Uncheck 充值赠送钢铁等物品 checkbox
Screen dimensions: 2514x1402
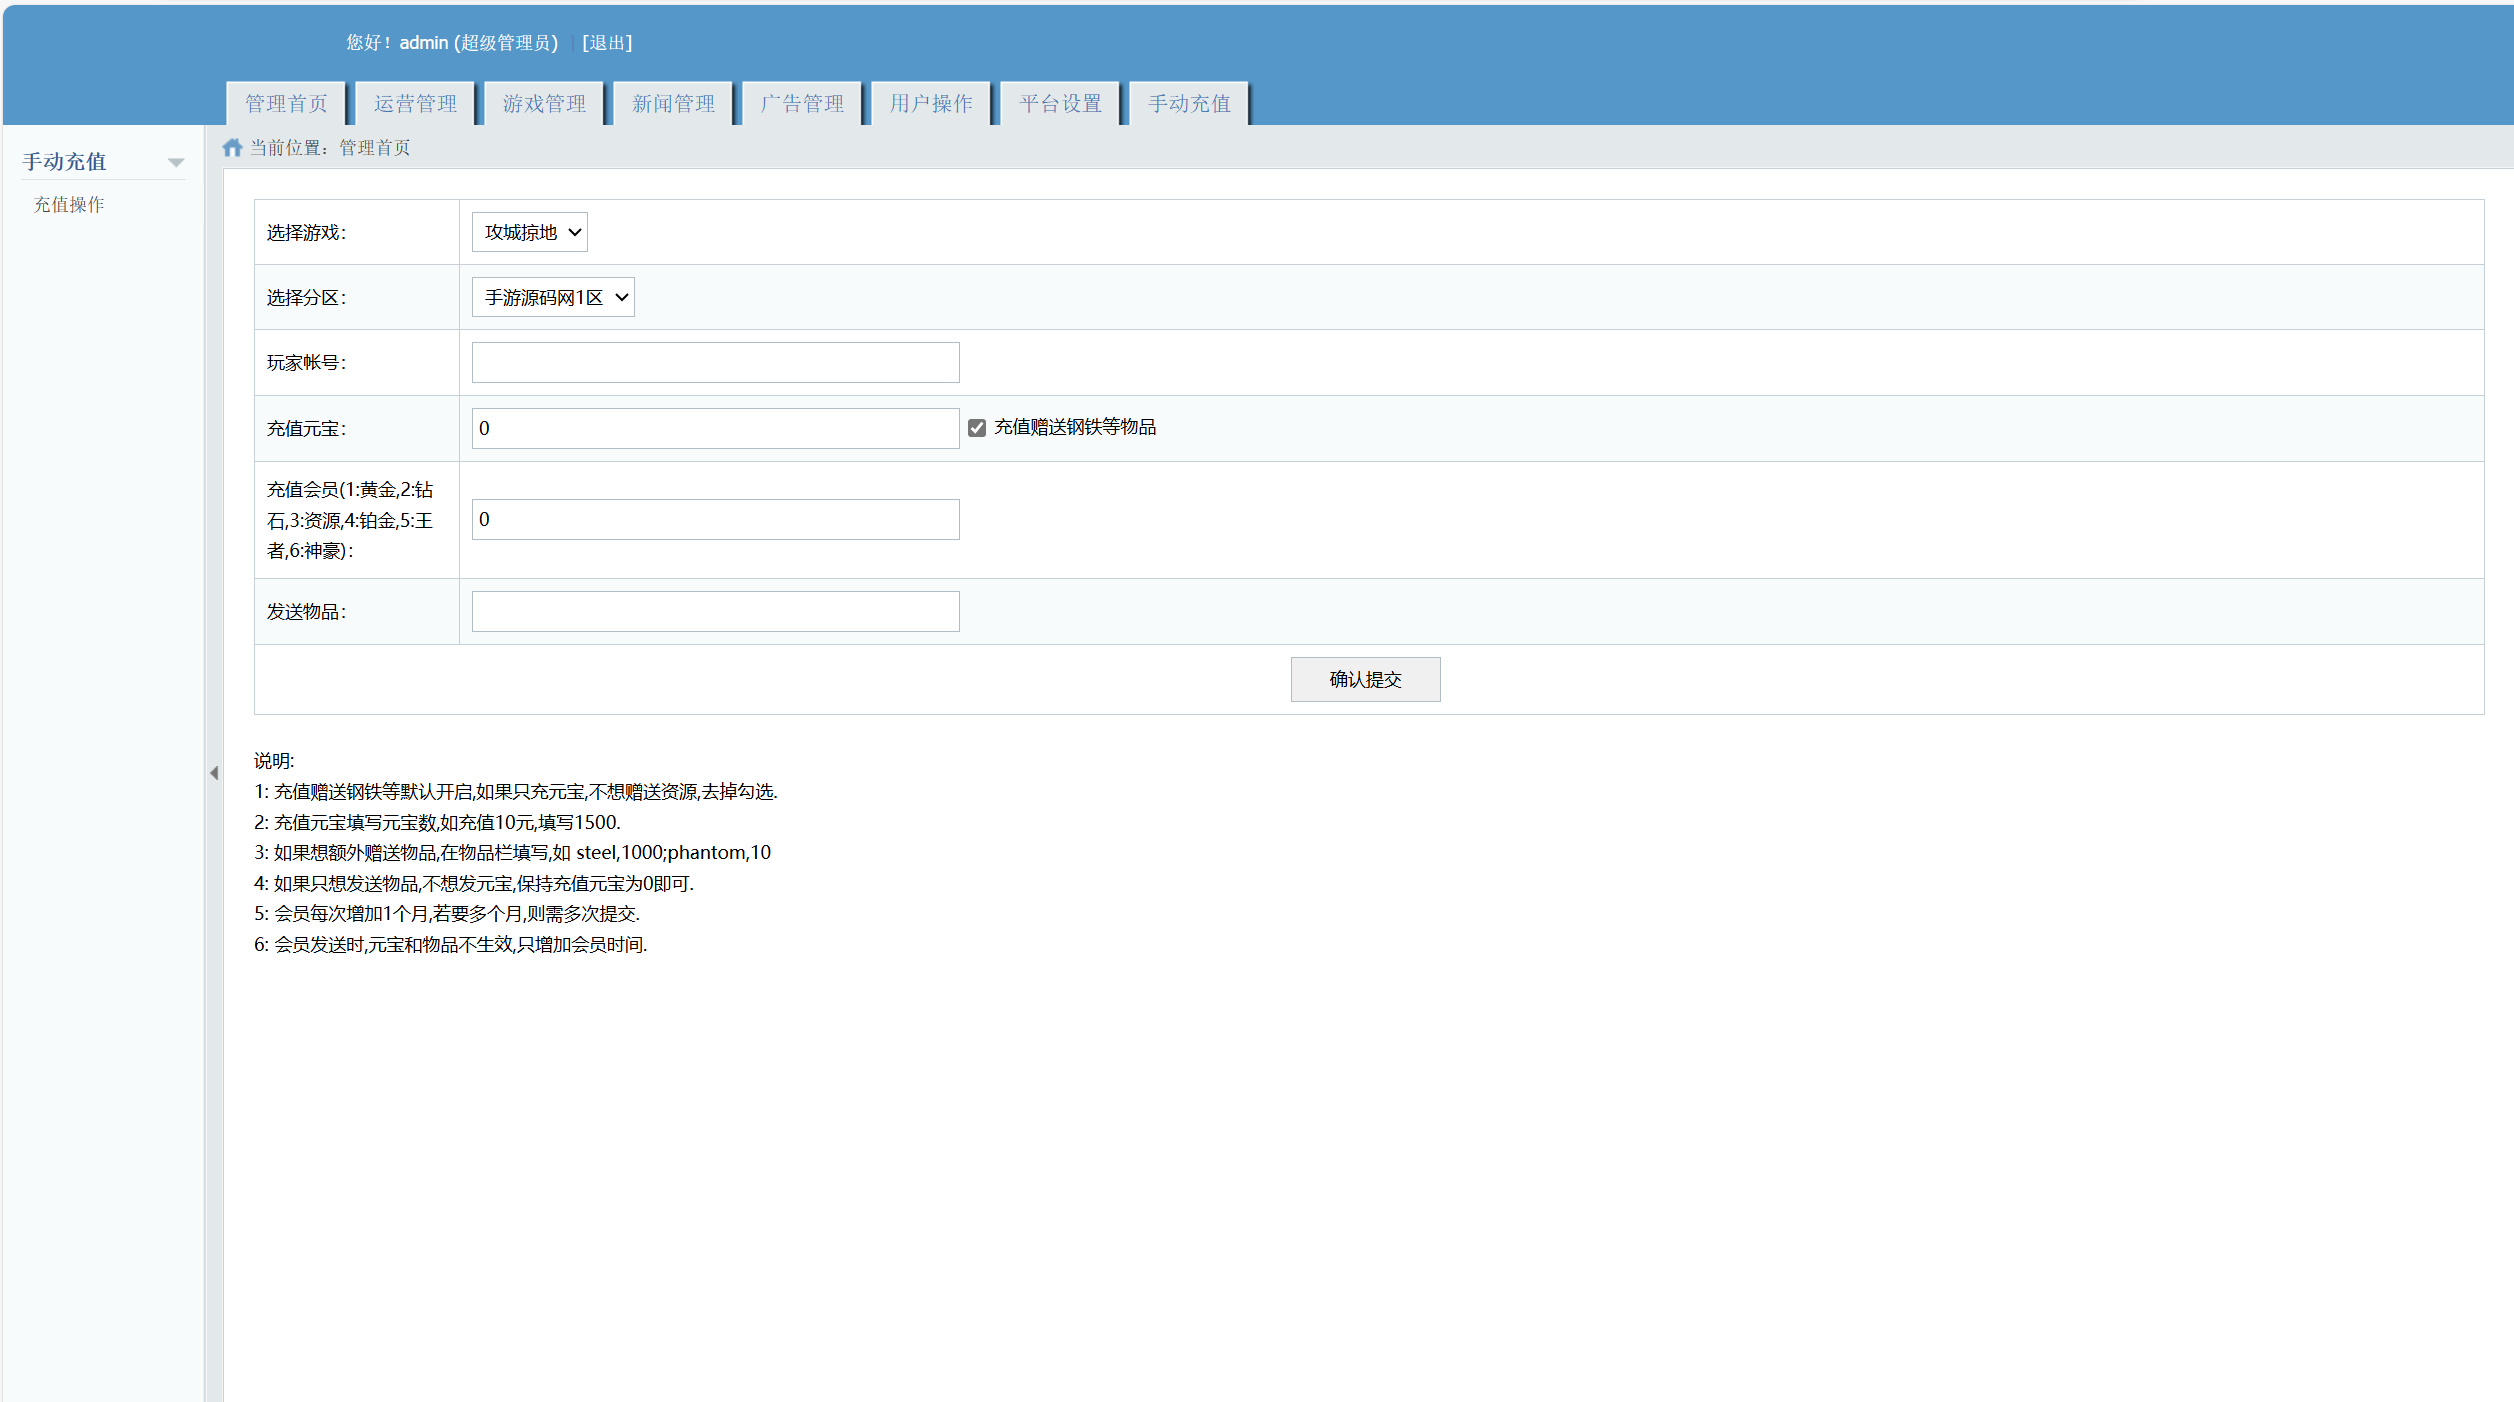pos(977,428)
